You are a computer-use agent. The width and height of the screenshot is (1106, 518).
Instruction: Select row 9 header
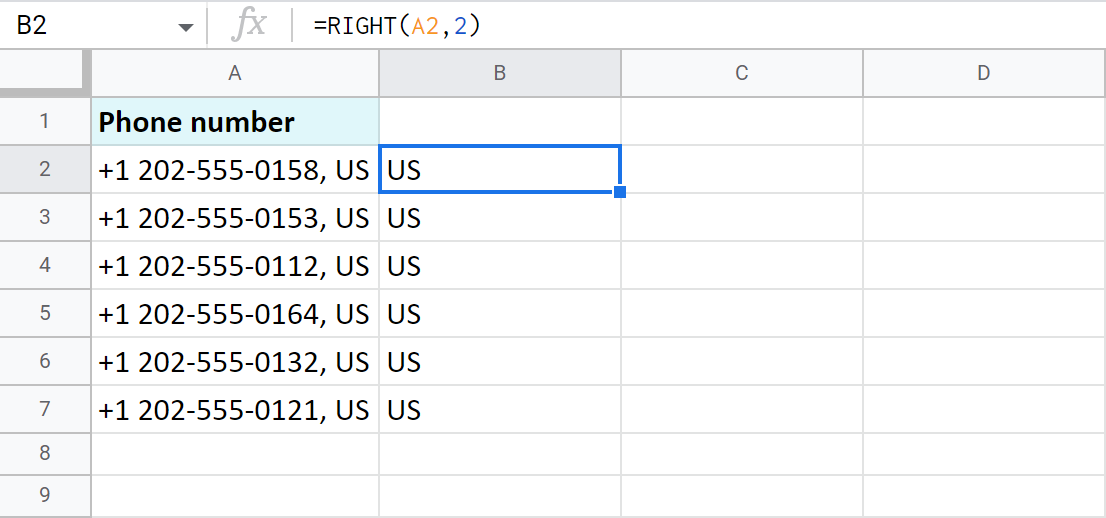pos(45,495)
